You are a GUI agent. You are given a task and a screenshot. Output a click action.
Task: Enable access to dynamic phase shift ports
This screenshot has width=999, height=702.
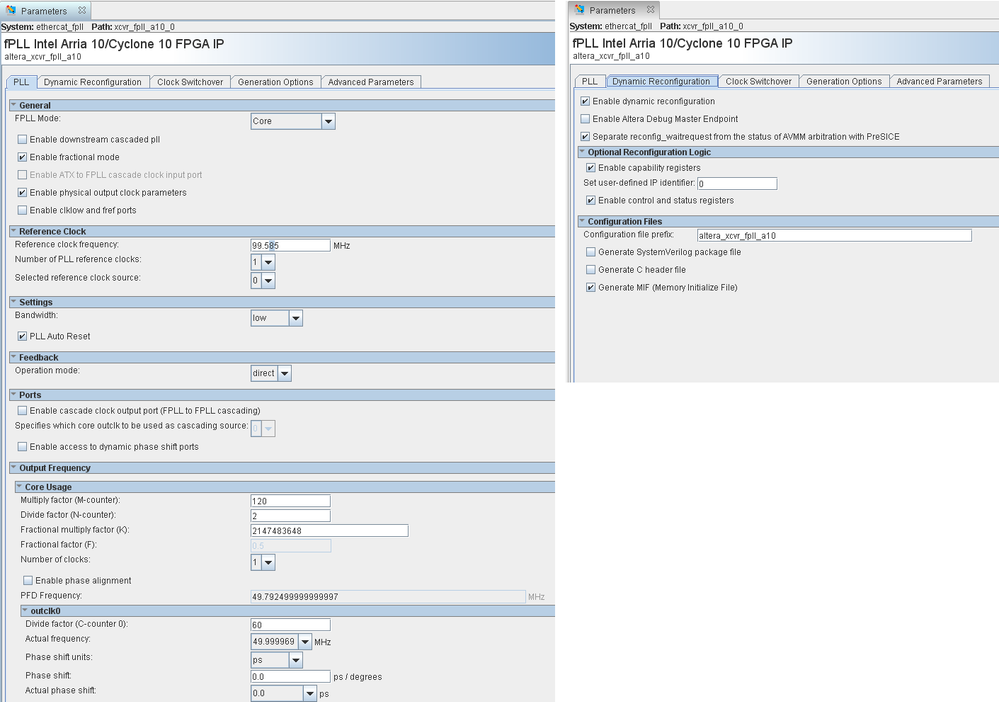click(x=22, y=447)
